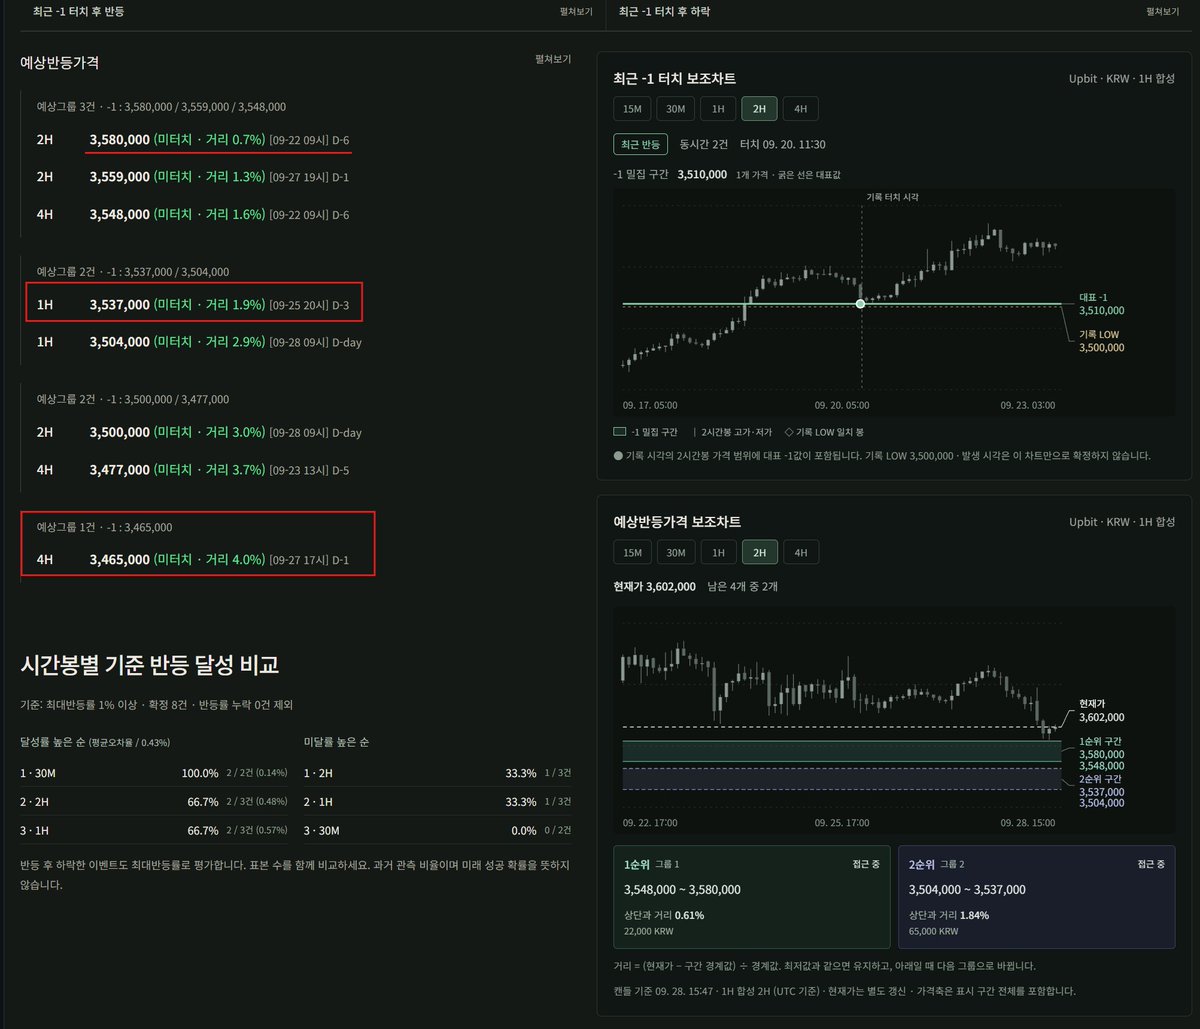
Task: Click the 2 · 2H 66.7% row
Action: pyautogui.click(x=154, y=802)
